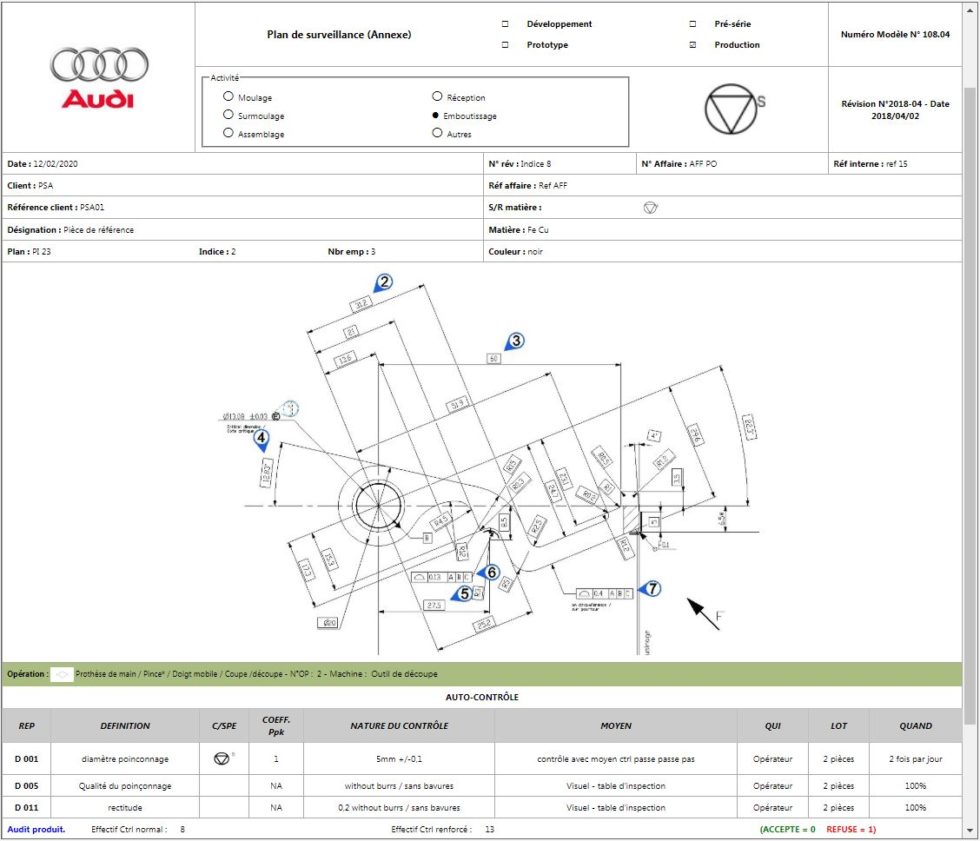Uncheck the Production checkbox
The width and height of the screenshot is (980, 841).
click(x=693, y=44)
